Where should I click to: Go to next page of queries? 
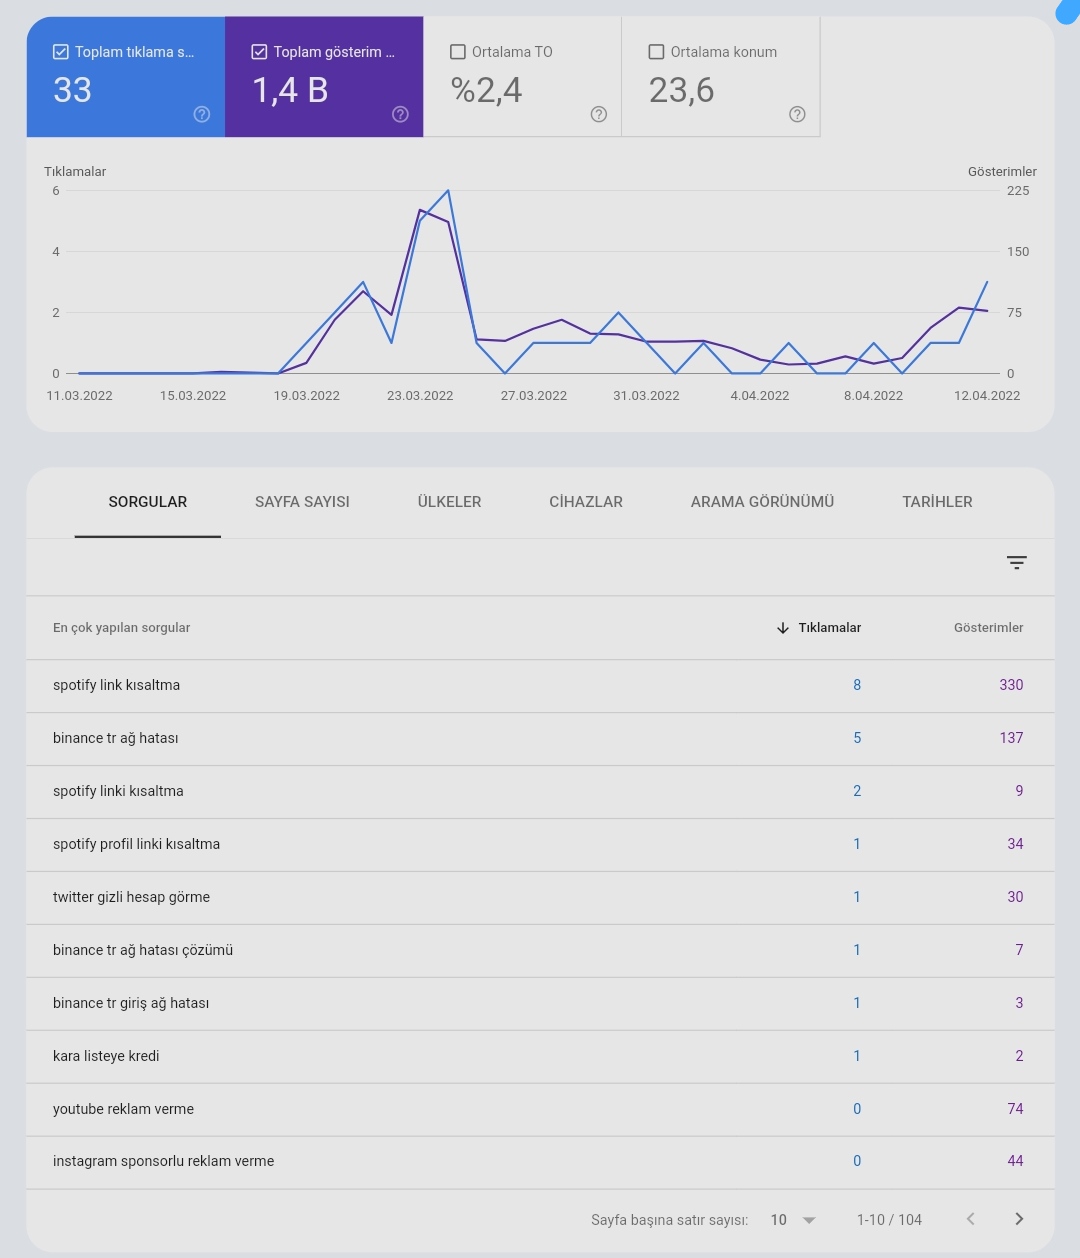(x=1019, y=1219)
